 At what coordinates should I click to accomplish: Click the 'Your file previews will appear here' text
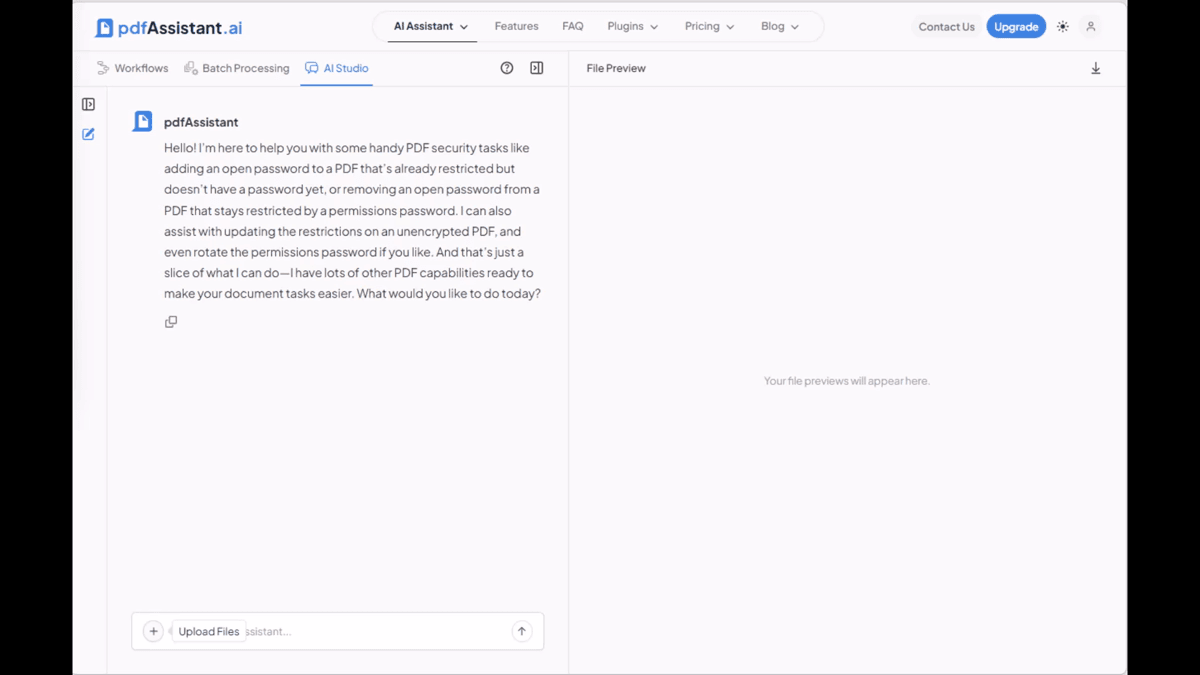847,381
